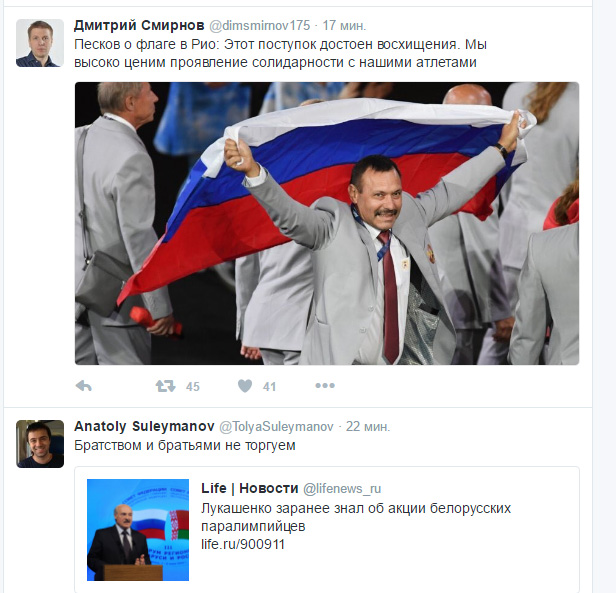Open the quoted tweet about Лукашенко
Image resolution: width=616 pixels, height=593 pixels.
(327, 529)
